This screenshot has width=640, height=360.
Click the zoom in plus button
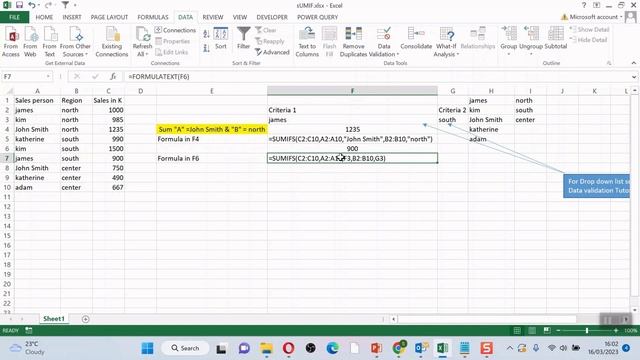coord(616,330)
